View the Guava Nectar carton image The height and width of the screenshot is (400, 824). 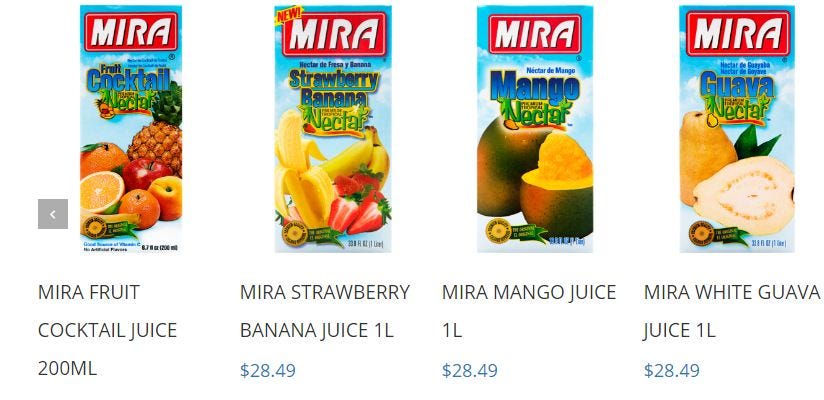coord(736,129)
